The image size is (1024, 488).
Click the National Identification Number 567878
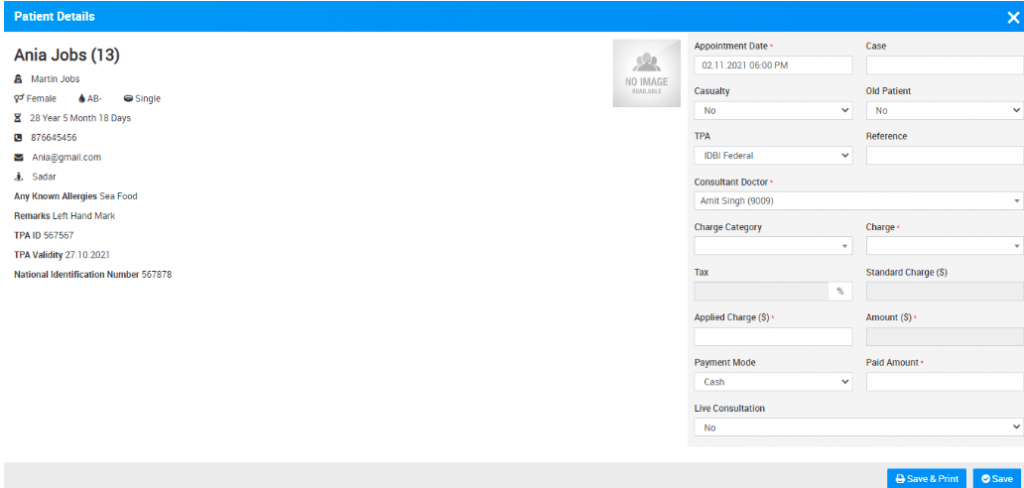pos(157,275)
